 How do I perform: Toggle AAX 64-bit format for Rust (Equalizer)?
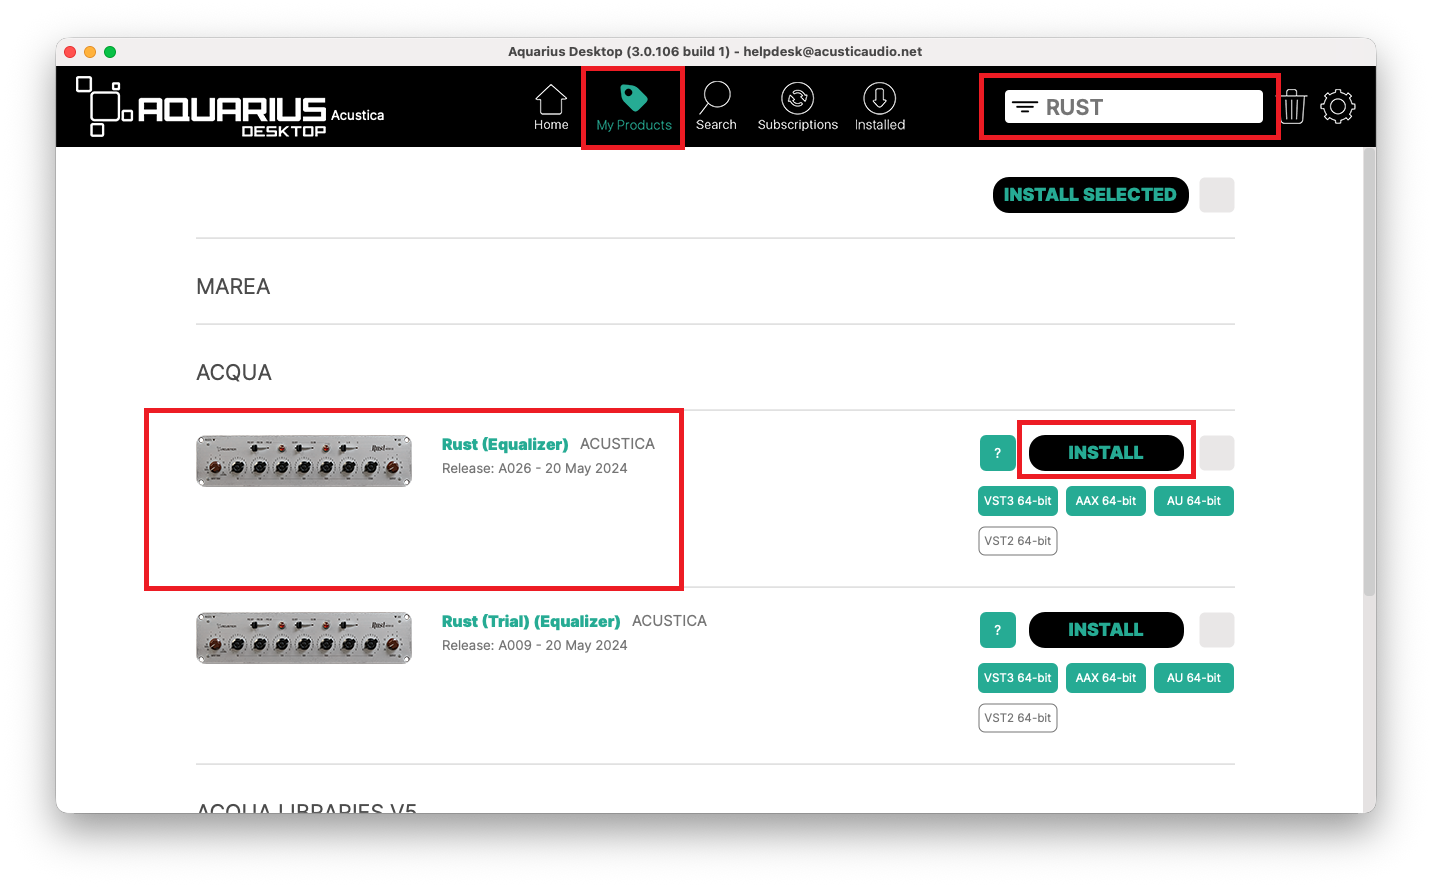click(1106, 501)
